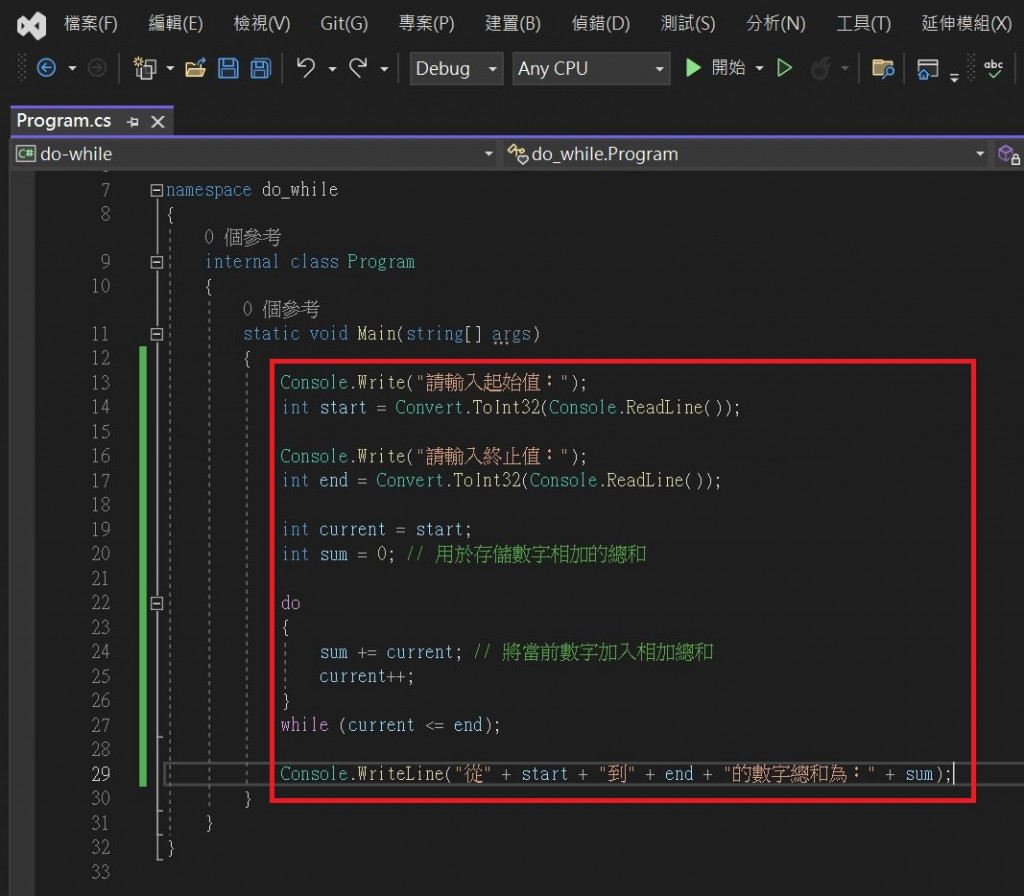
Task: Click the hot reload flame icon
Action: [820, 68]
